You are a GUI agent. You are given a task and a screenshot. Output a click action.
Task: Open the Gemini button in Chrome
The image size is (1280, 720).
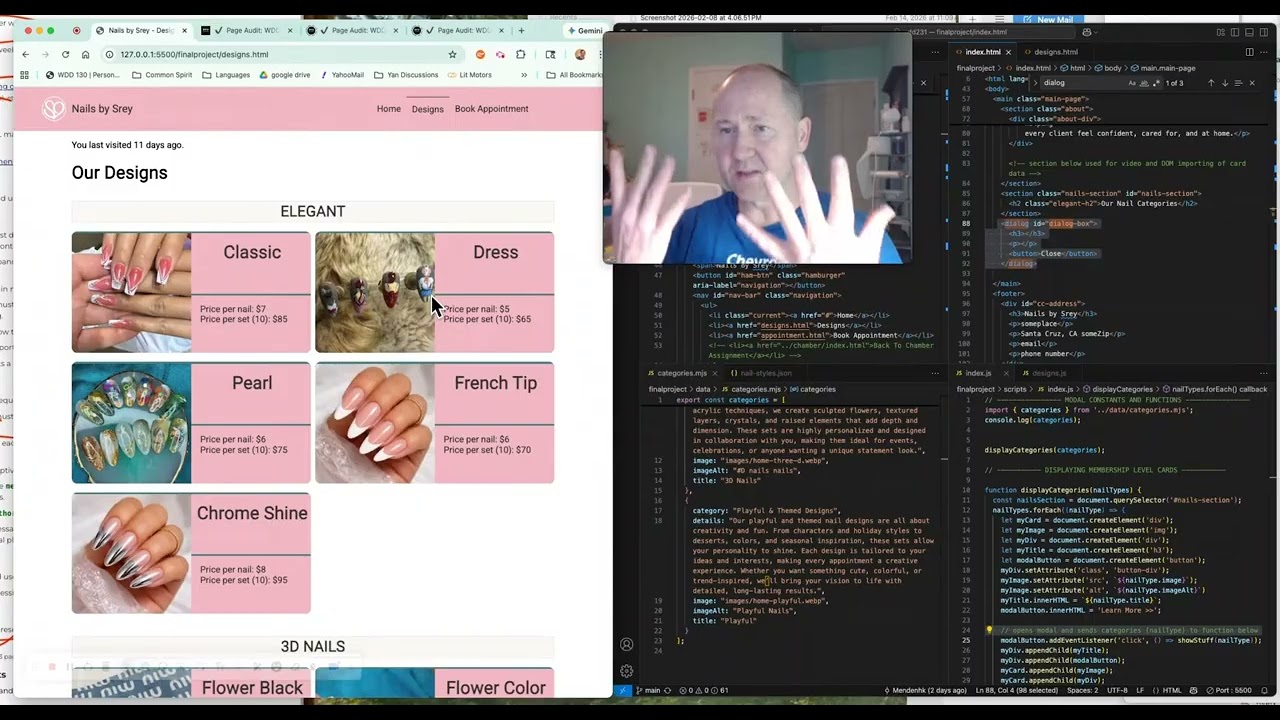pos(585,31)
